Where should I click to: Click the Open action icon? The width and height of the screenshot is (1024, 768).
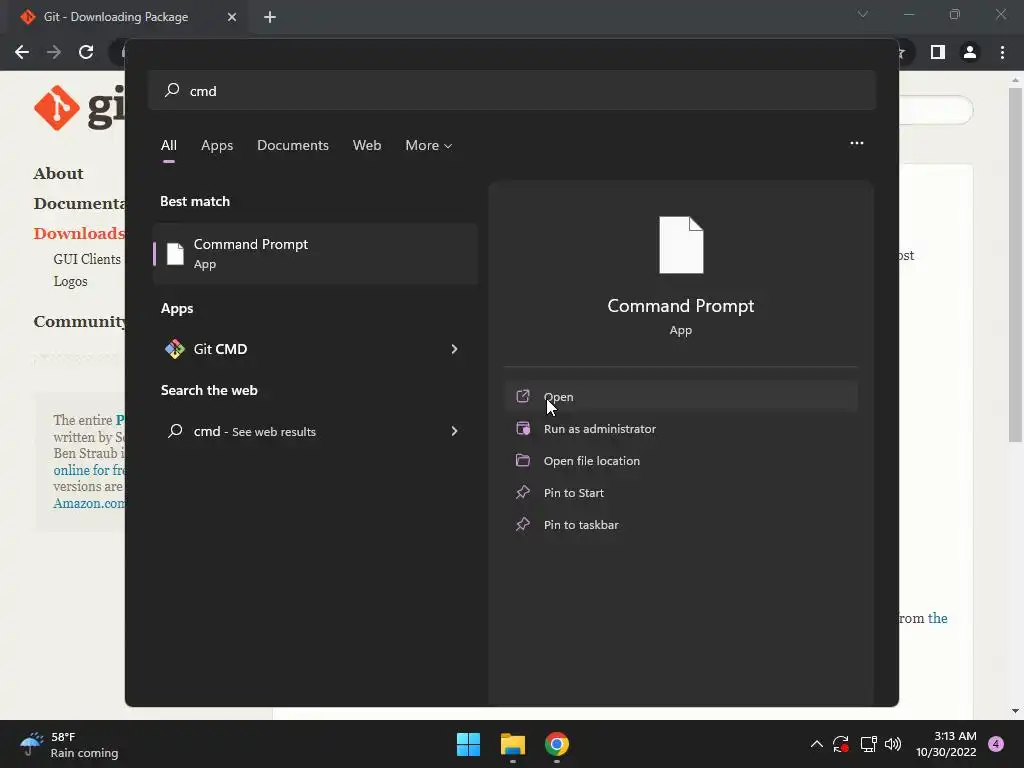pyautogui.click(x=523, y=396)
